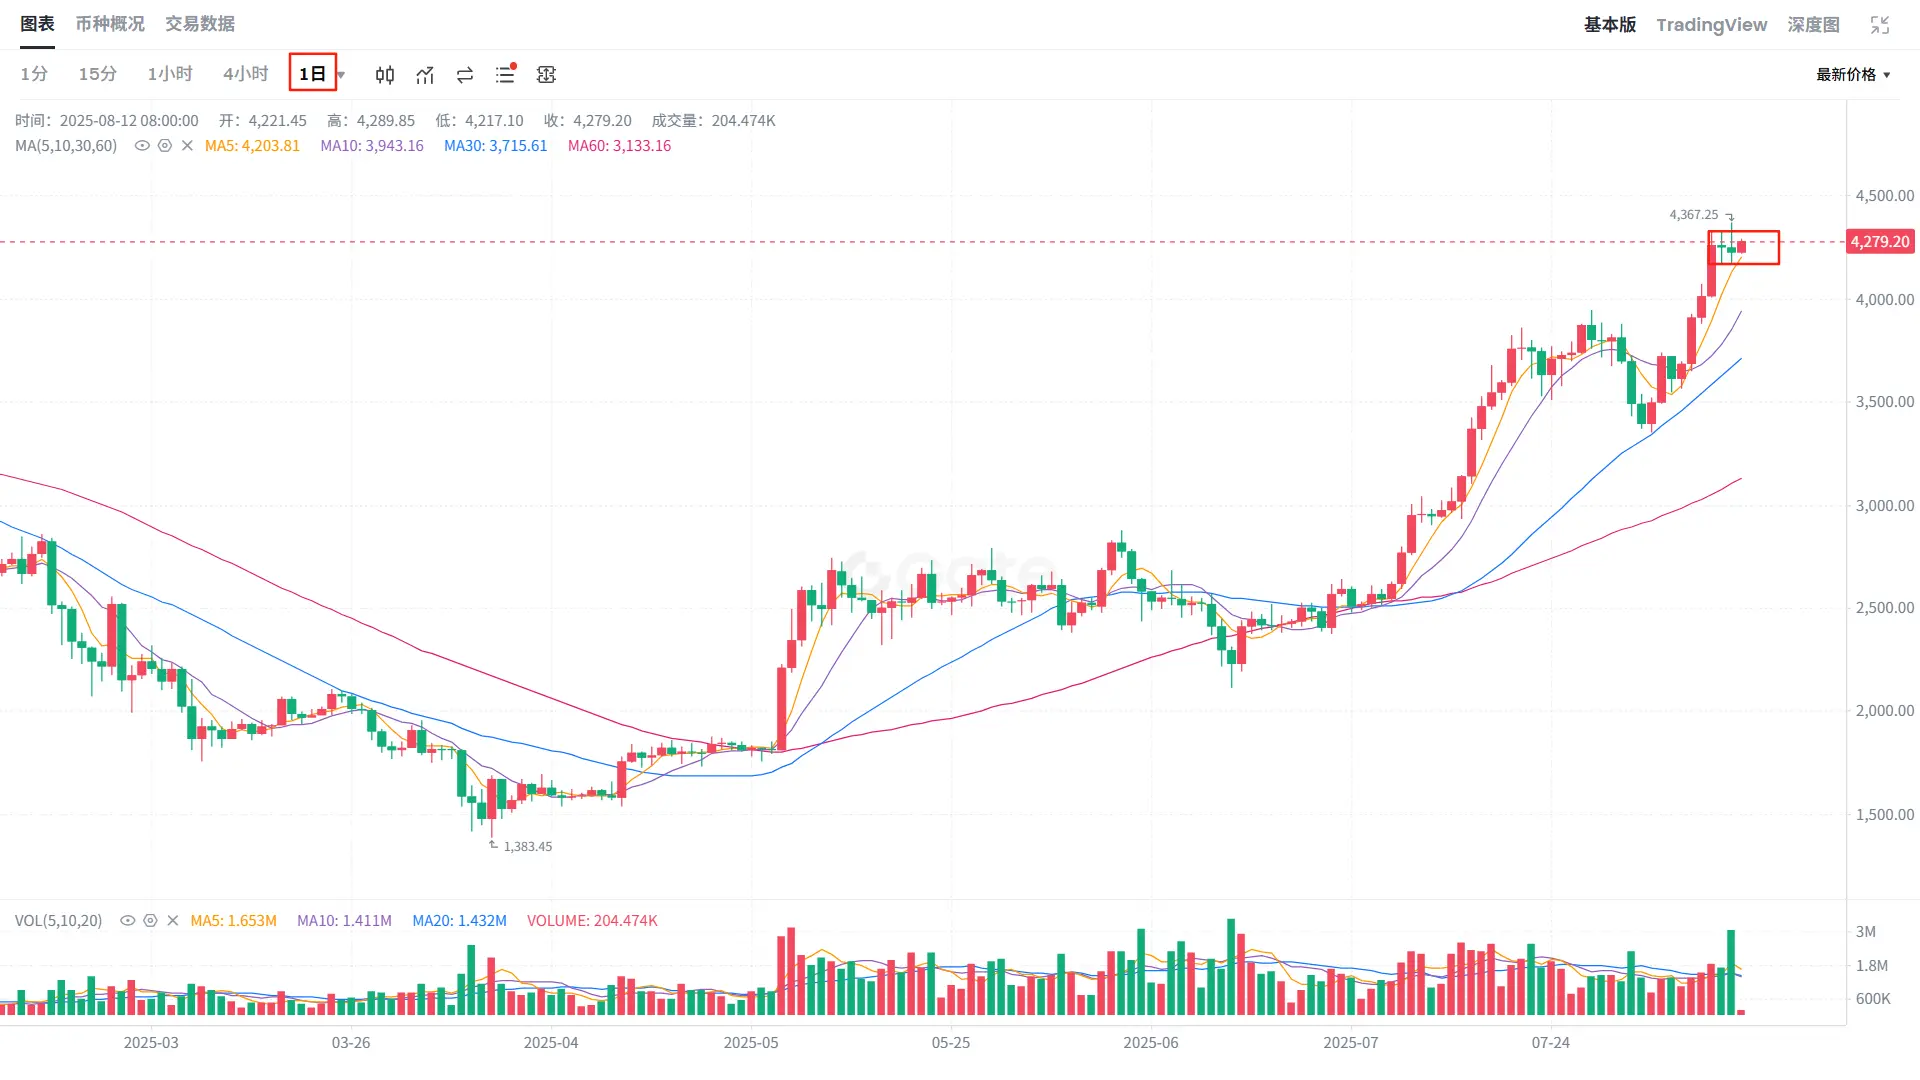Open the indicators chart icon
The width and height of the screenshot is (1920, 1080).
[x=425, y=75]
